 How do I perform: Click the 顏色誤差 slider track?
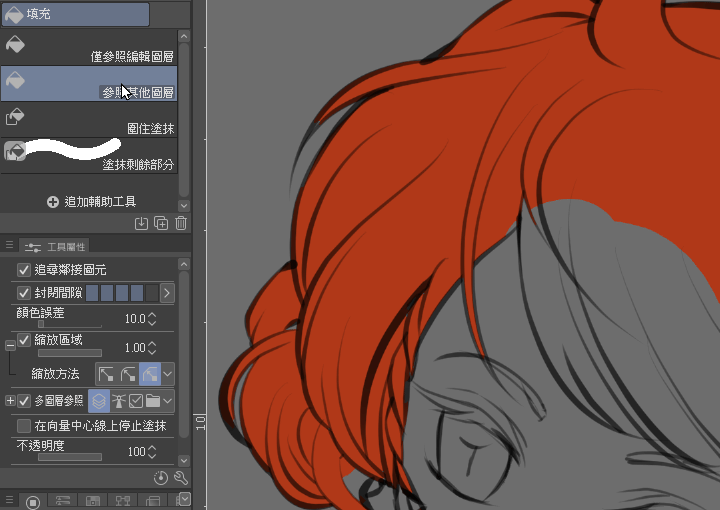click(x=70, y=325)
